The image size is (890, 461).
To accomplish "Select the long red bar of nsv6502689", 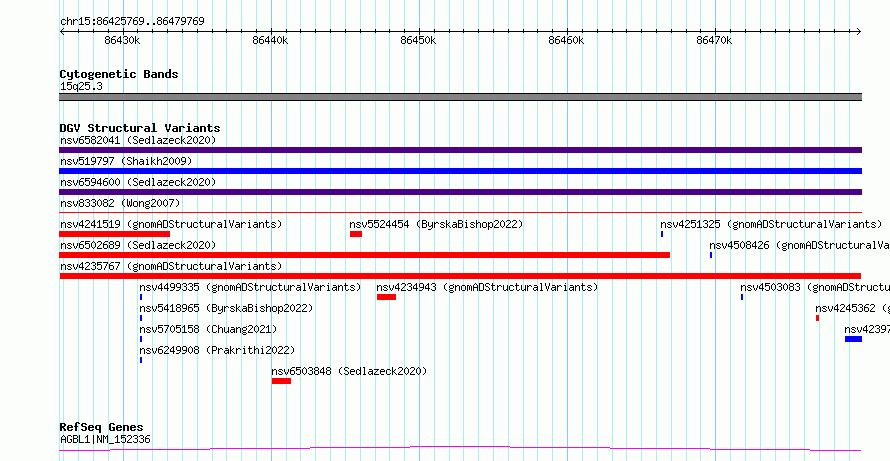I will click(x=364, y=255).
